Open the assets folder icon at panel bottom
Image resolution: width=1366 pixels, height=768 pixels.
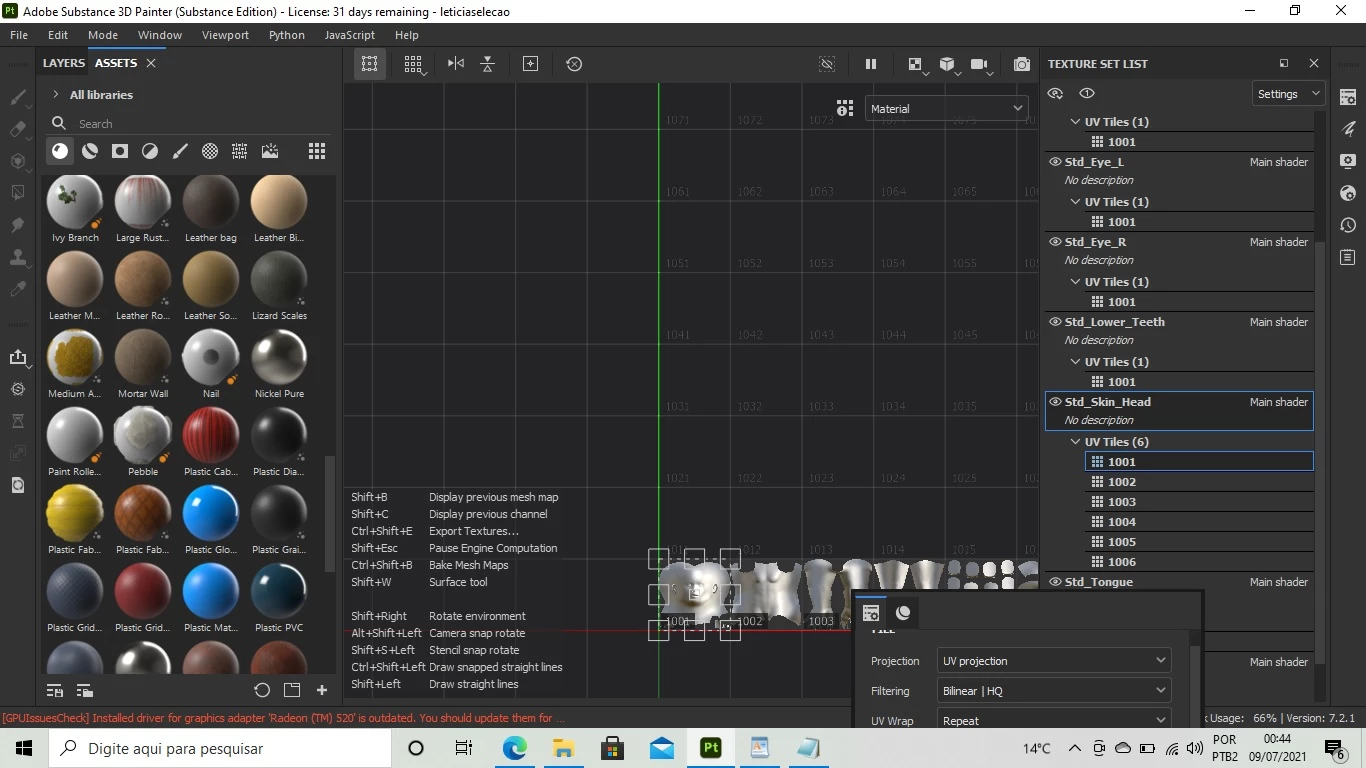point(292,690)
